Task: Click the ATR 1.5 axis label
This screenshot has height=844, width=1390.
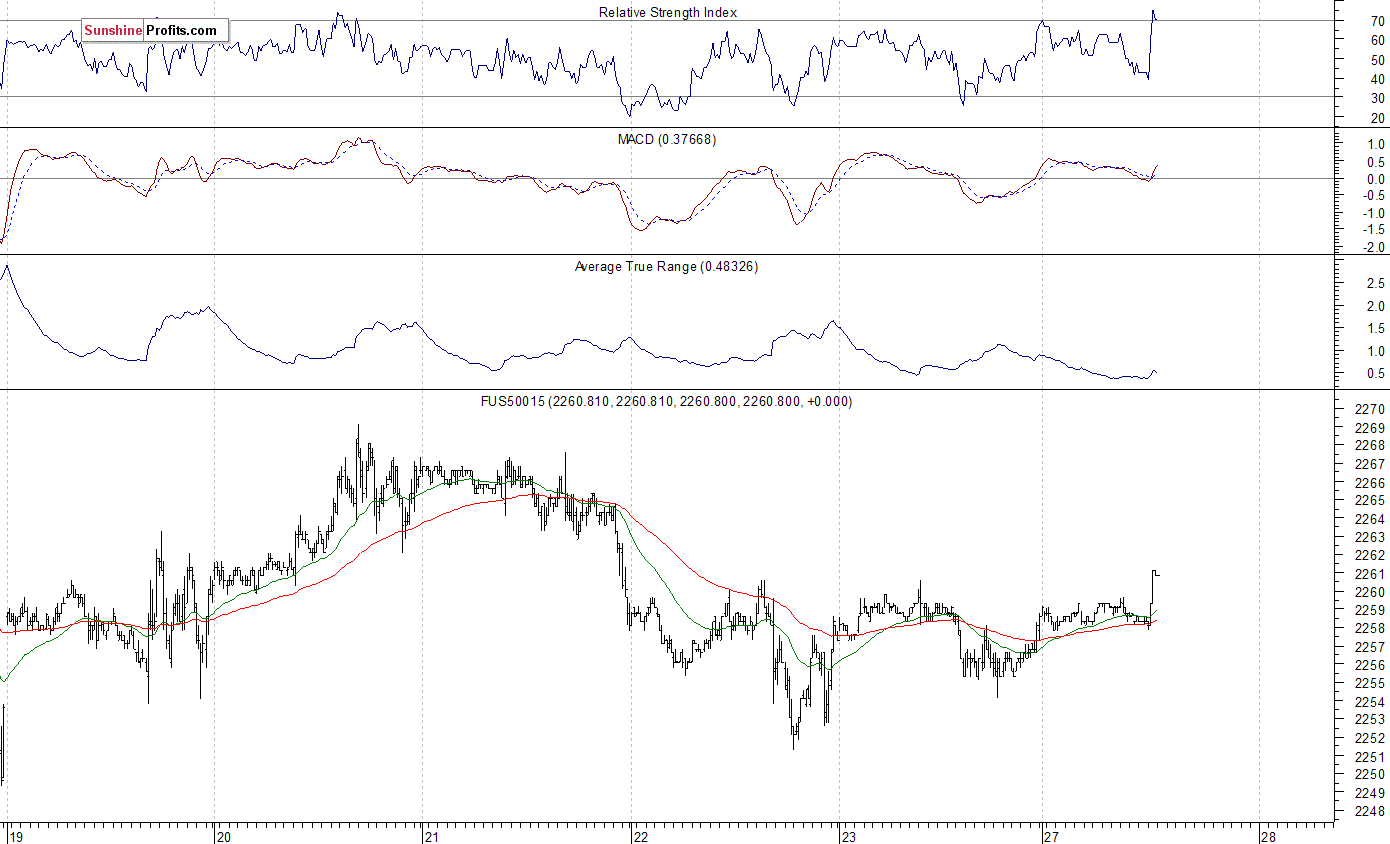Action: pos(1375,329)
